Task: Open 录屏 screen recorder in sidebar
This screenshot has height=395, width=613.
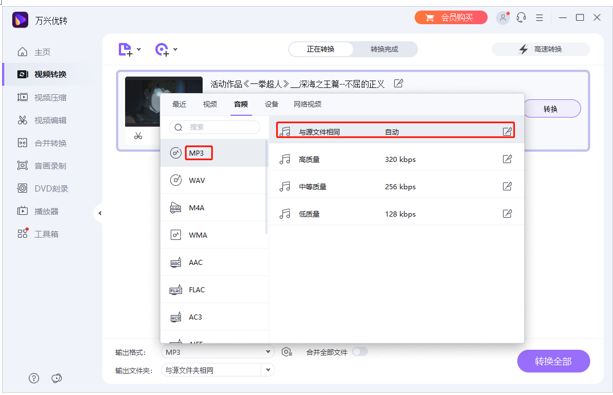Action: [x=41, y=166]
